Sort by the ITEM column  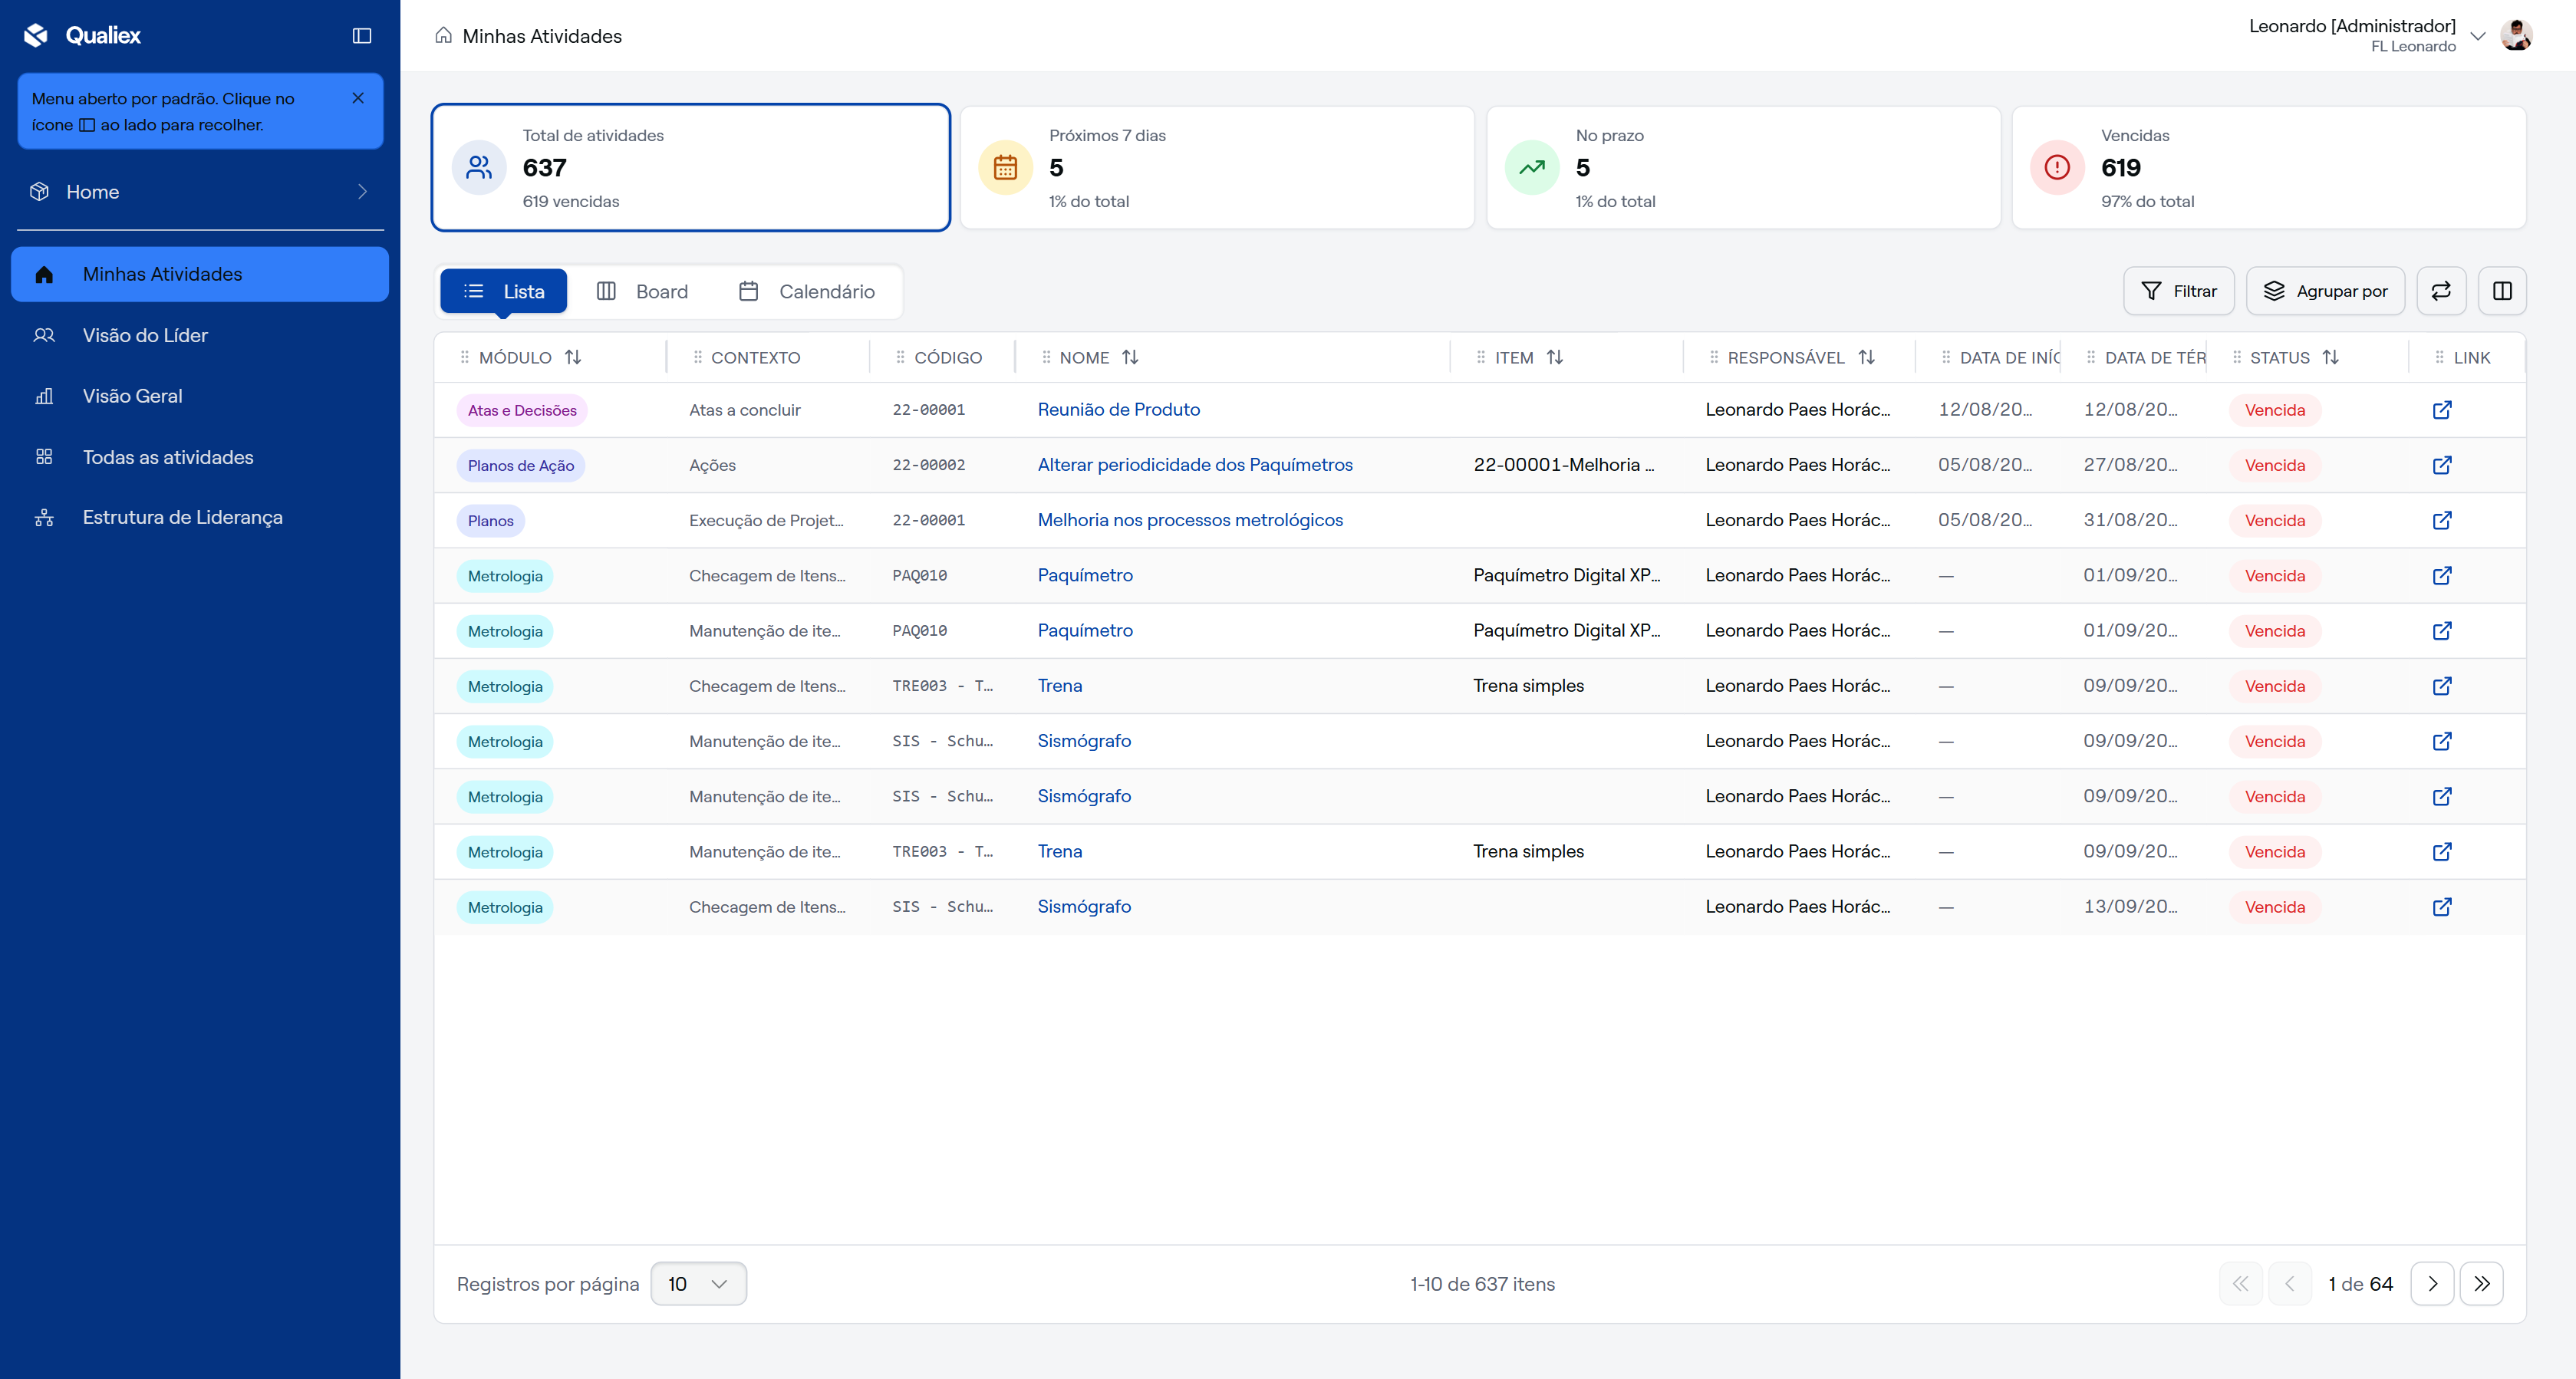(1555, 357)
